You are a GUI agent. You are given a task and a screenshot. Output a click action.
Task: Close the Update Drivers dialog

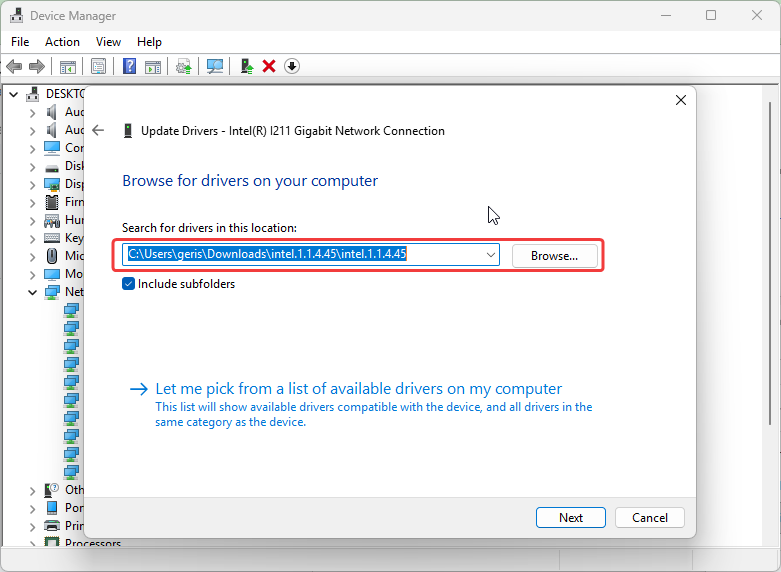pos(681,100)
